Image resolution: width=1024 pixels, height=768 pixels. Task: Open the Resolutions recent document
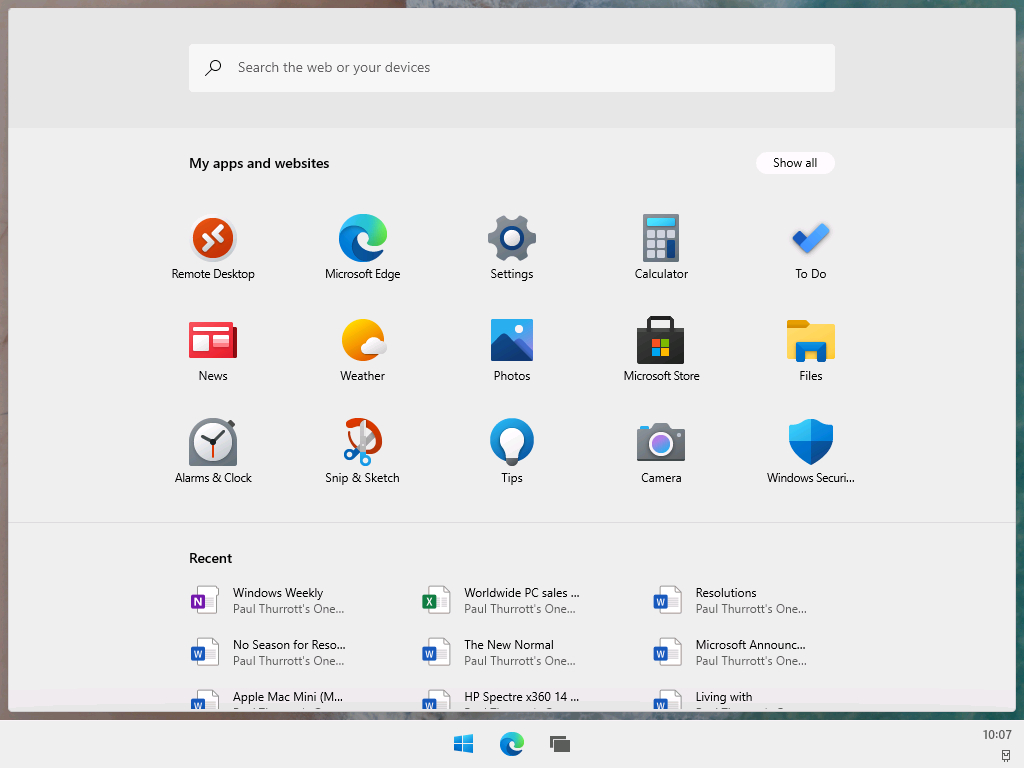click(x=730, y=600)
